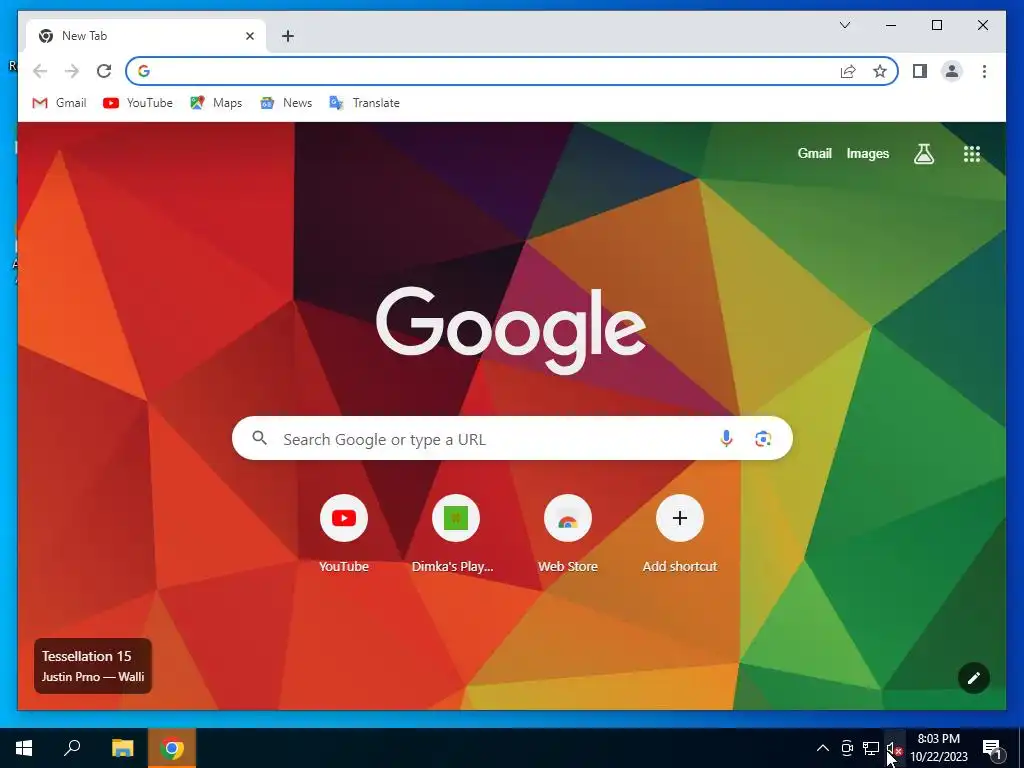The width and height of the screenshot is (1024, 768).
Task: Open Gmail bookmark in bookmarks bar
Action: [x=59, y=103]
